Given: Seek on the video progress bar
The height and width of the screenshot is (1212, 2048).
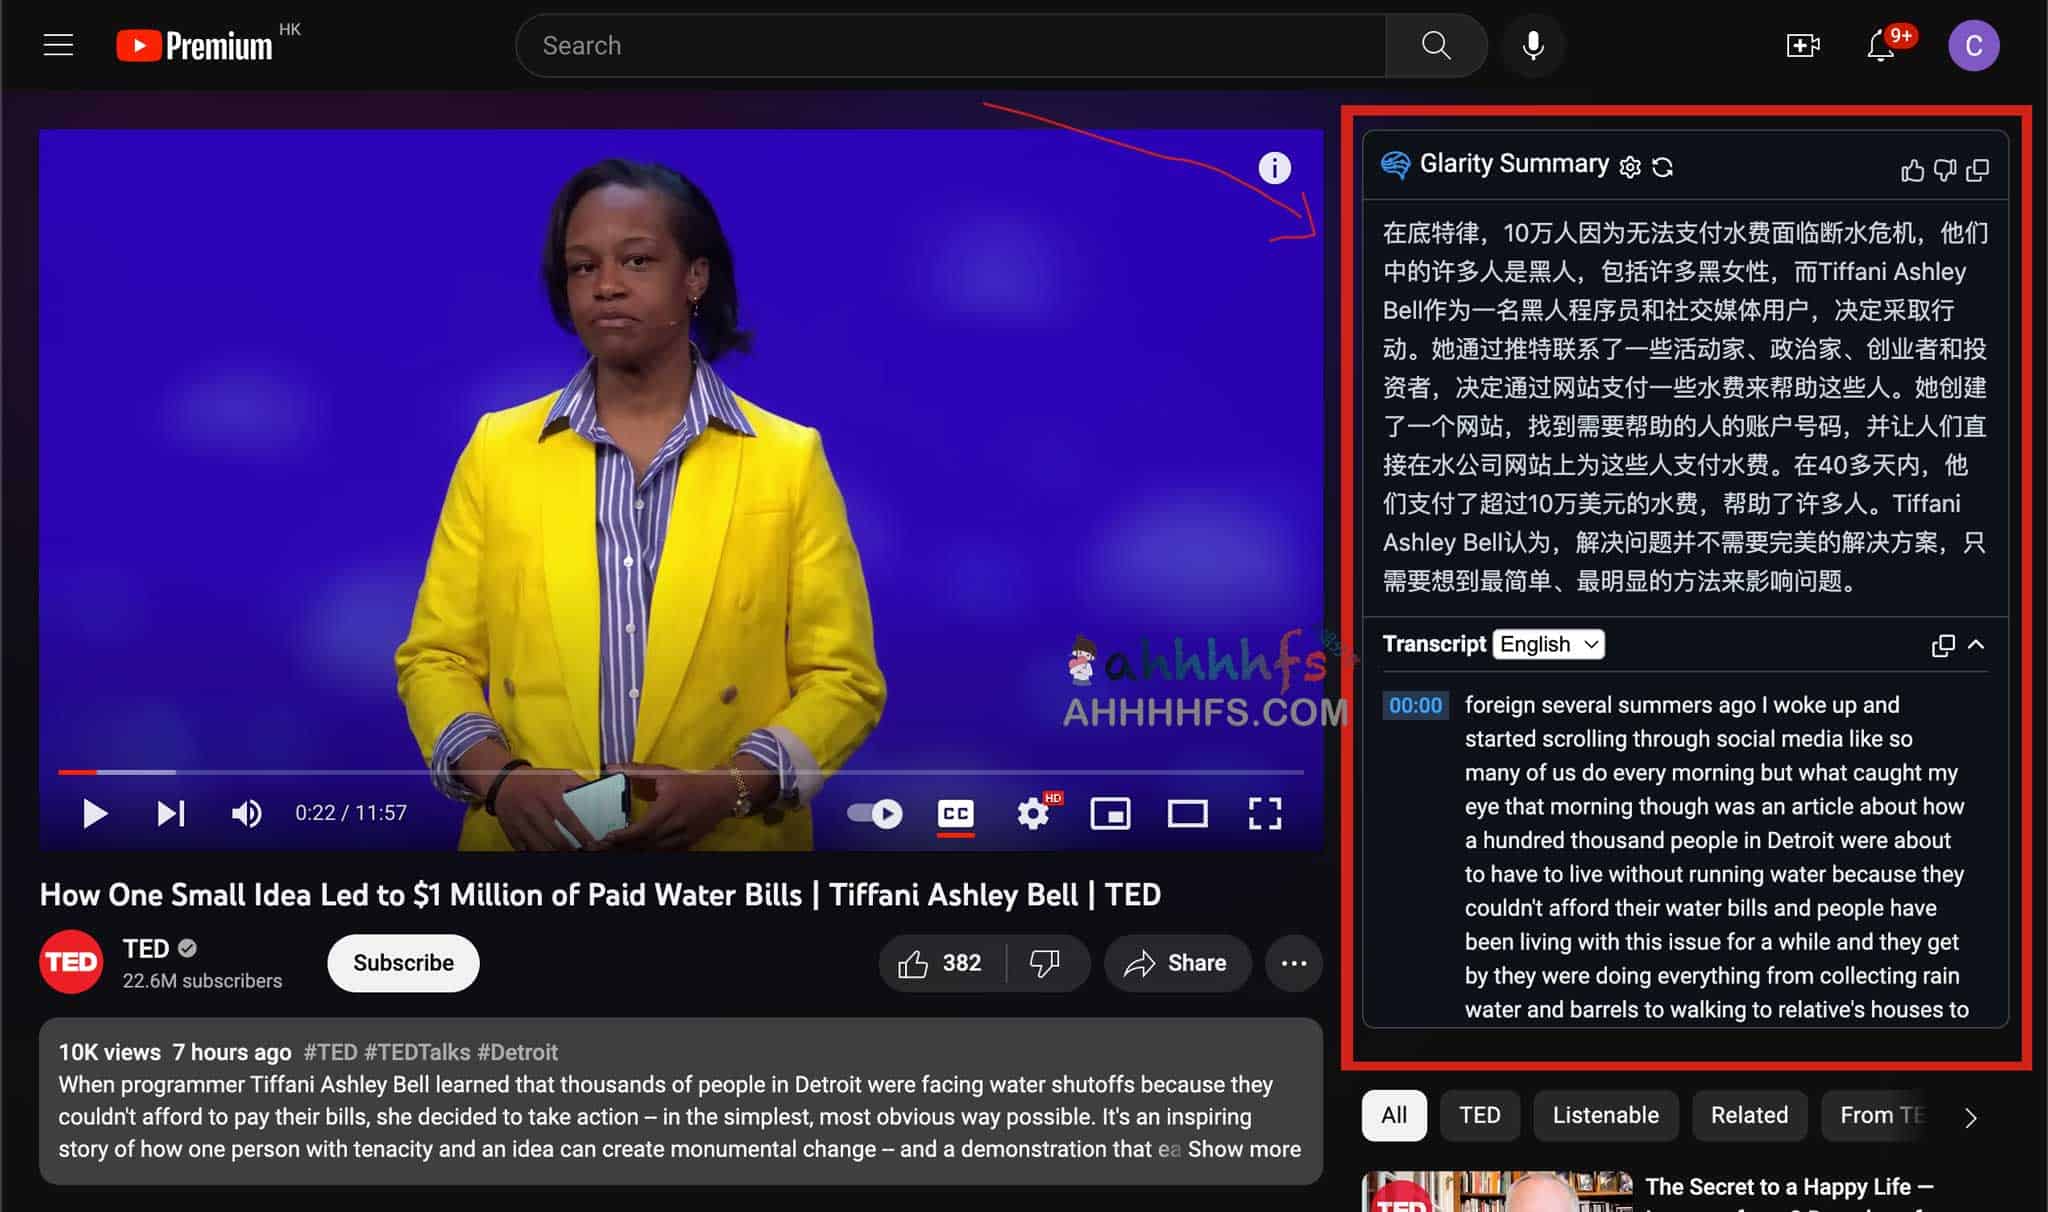Looking at the screenshot, I should pos(681,772).
